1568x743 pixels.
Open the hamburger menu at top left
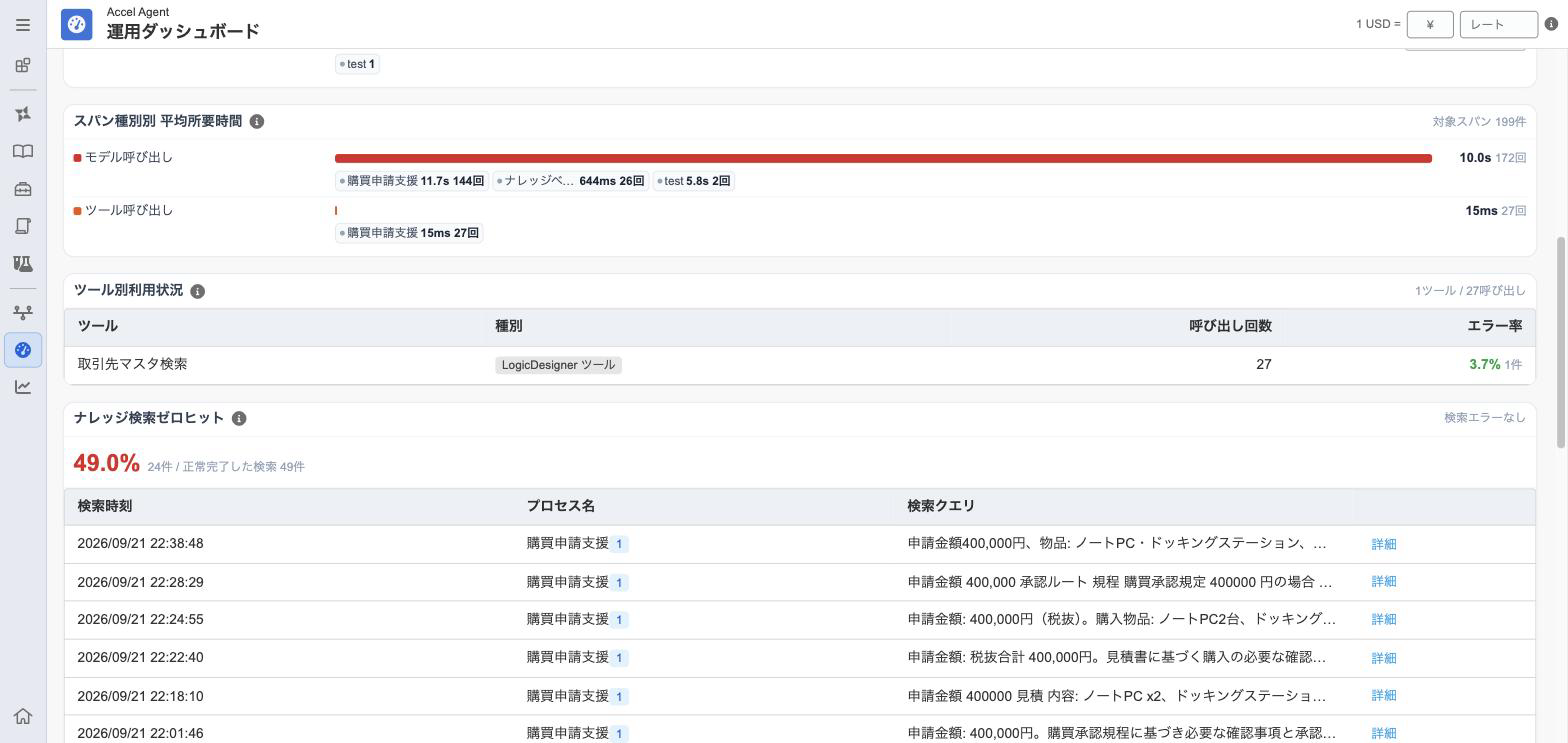point(23,25)
